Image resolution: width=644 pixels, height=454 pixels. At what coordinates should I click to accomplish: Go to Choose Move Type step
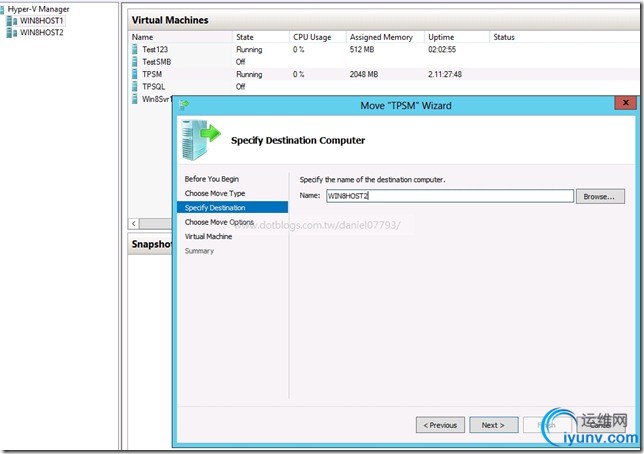click(215, 194)
